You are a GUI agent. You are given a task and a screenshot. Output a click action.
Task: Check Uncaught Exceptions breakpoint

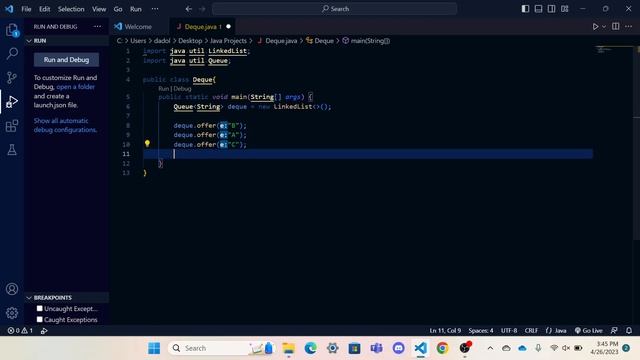pos(40,309)
